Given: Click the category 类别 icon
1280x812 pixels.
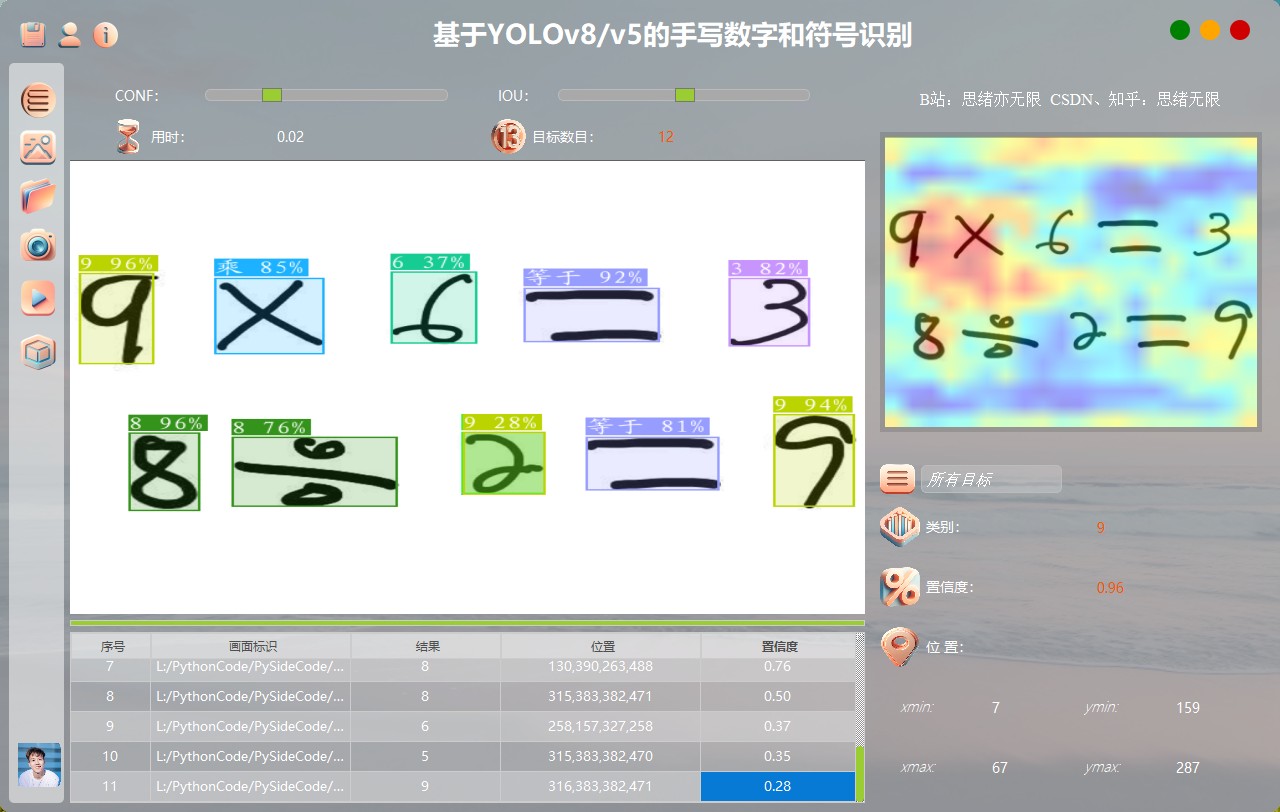Looking at the screenshot, I should tap(899, 527).
